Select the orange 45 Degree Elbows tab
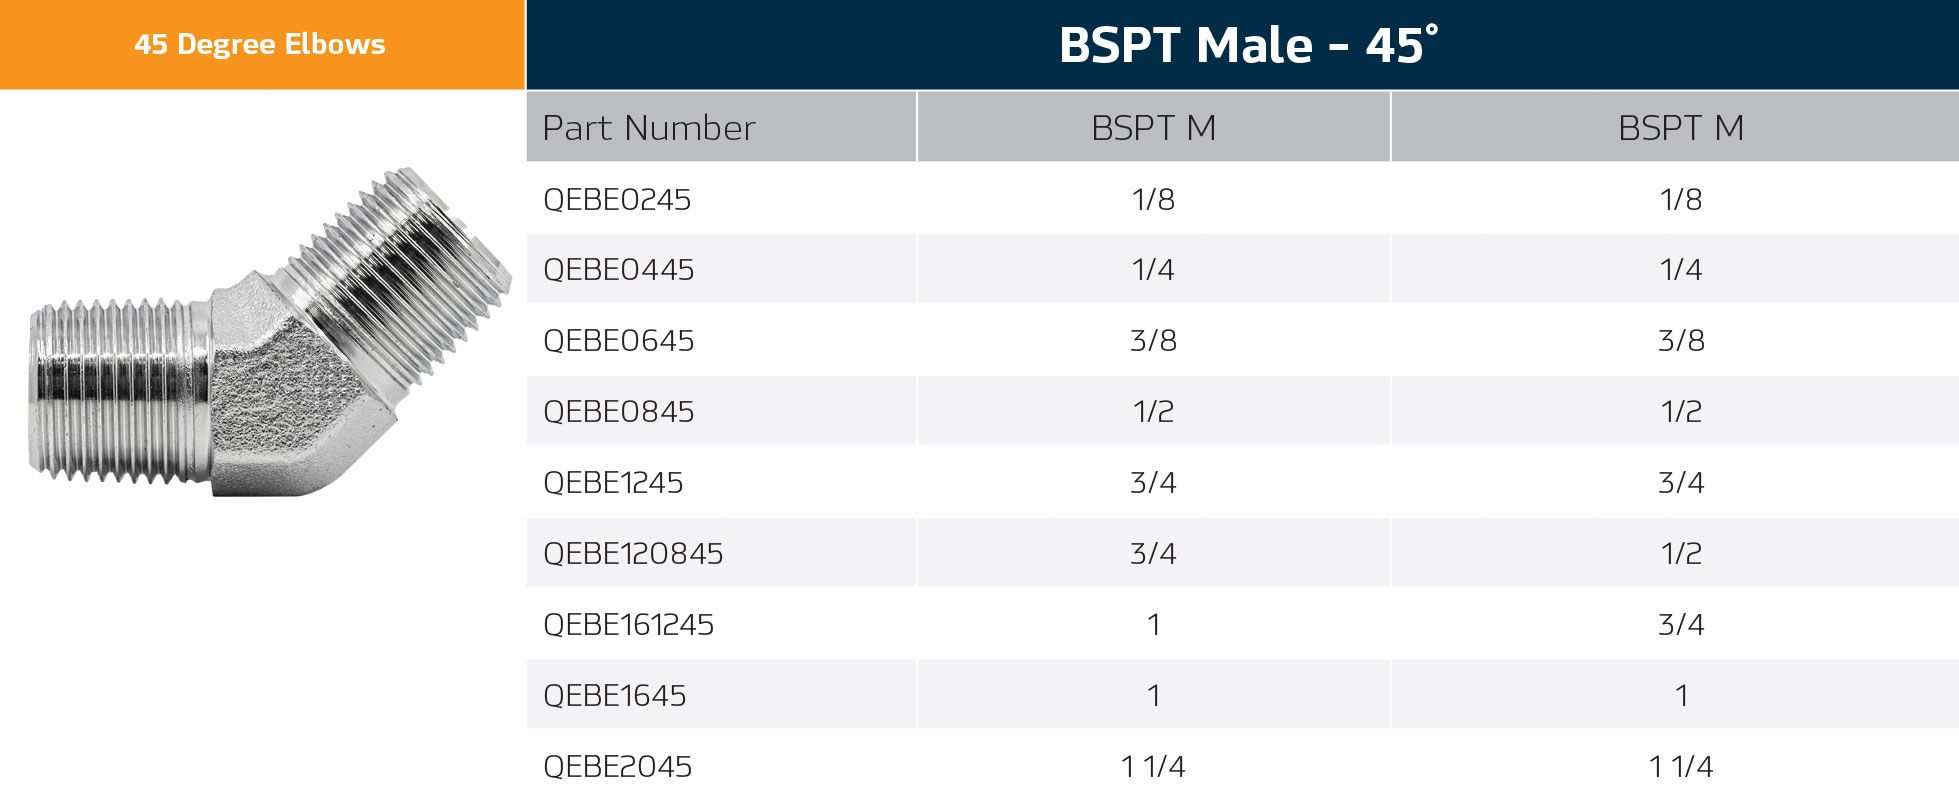Image resolution: width=1959 pixels, height=801 pixels. 260,45
